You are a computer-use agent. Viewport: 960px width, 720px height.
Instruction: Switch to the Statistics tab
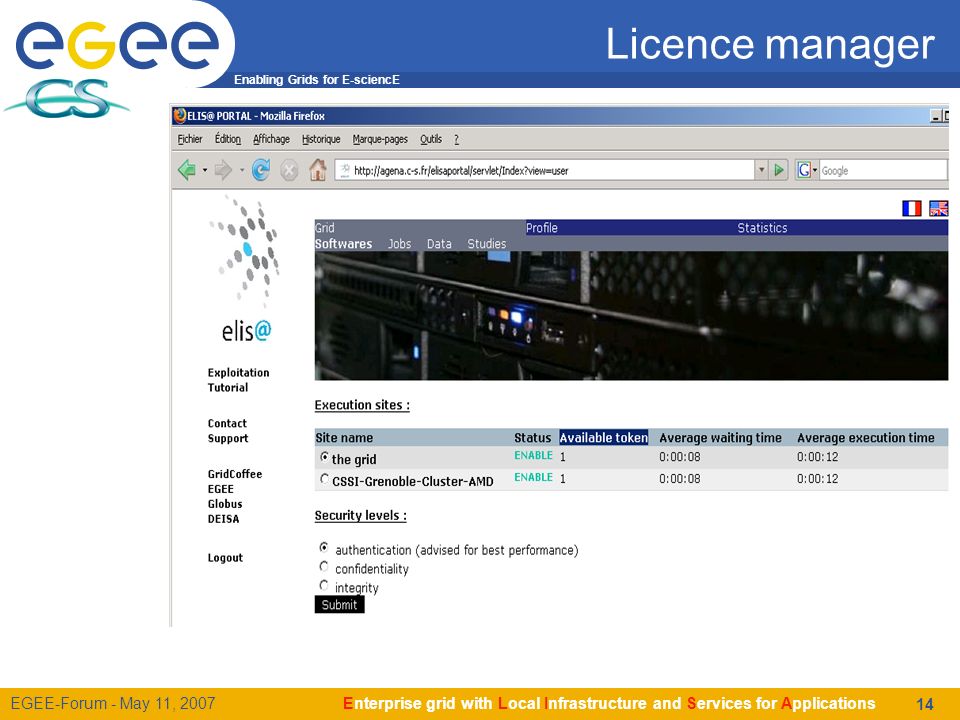coord(762,228)
